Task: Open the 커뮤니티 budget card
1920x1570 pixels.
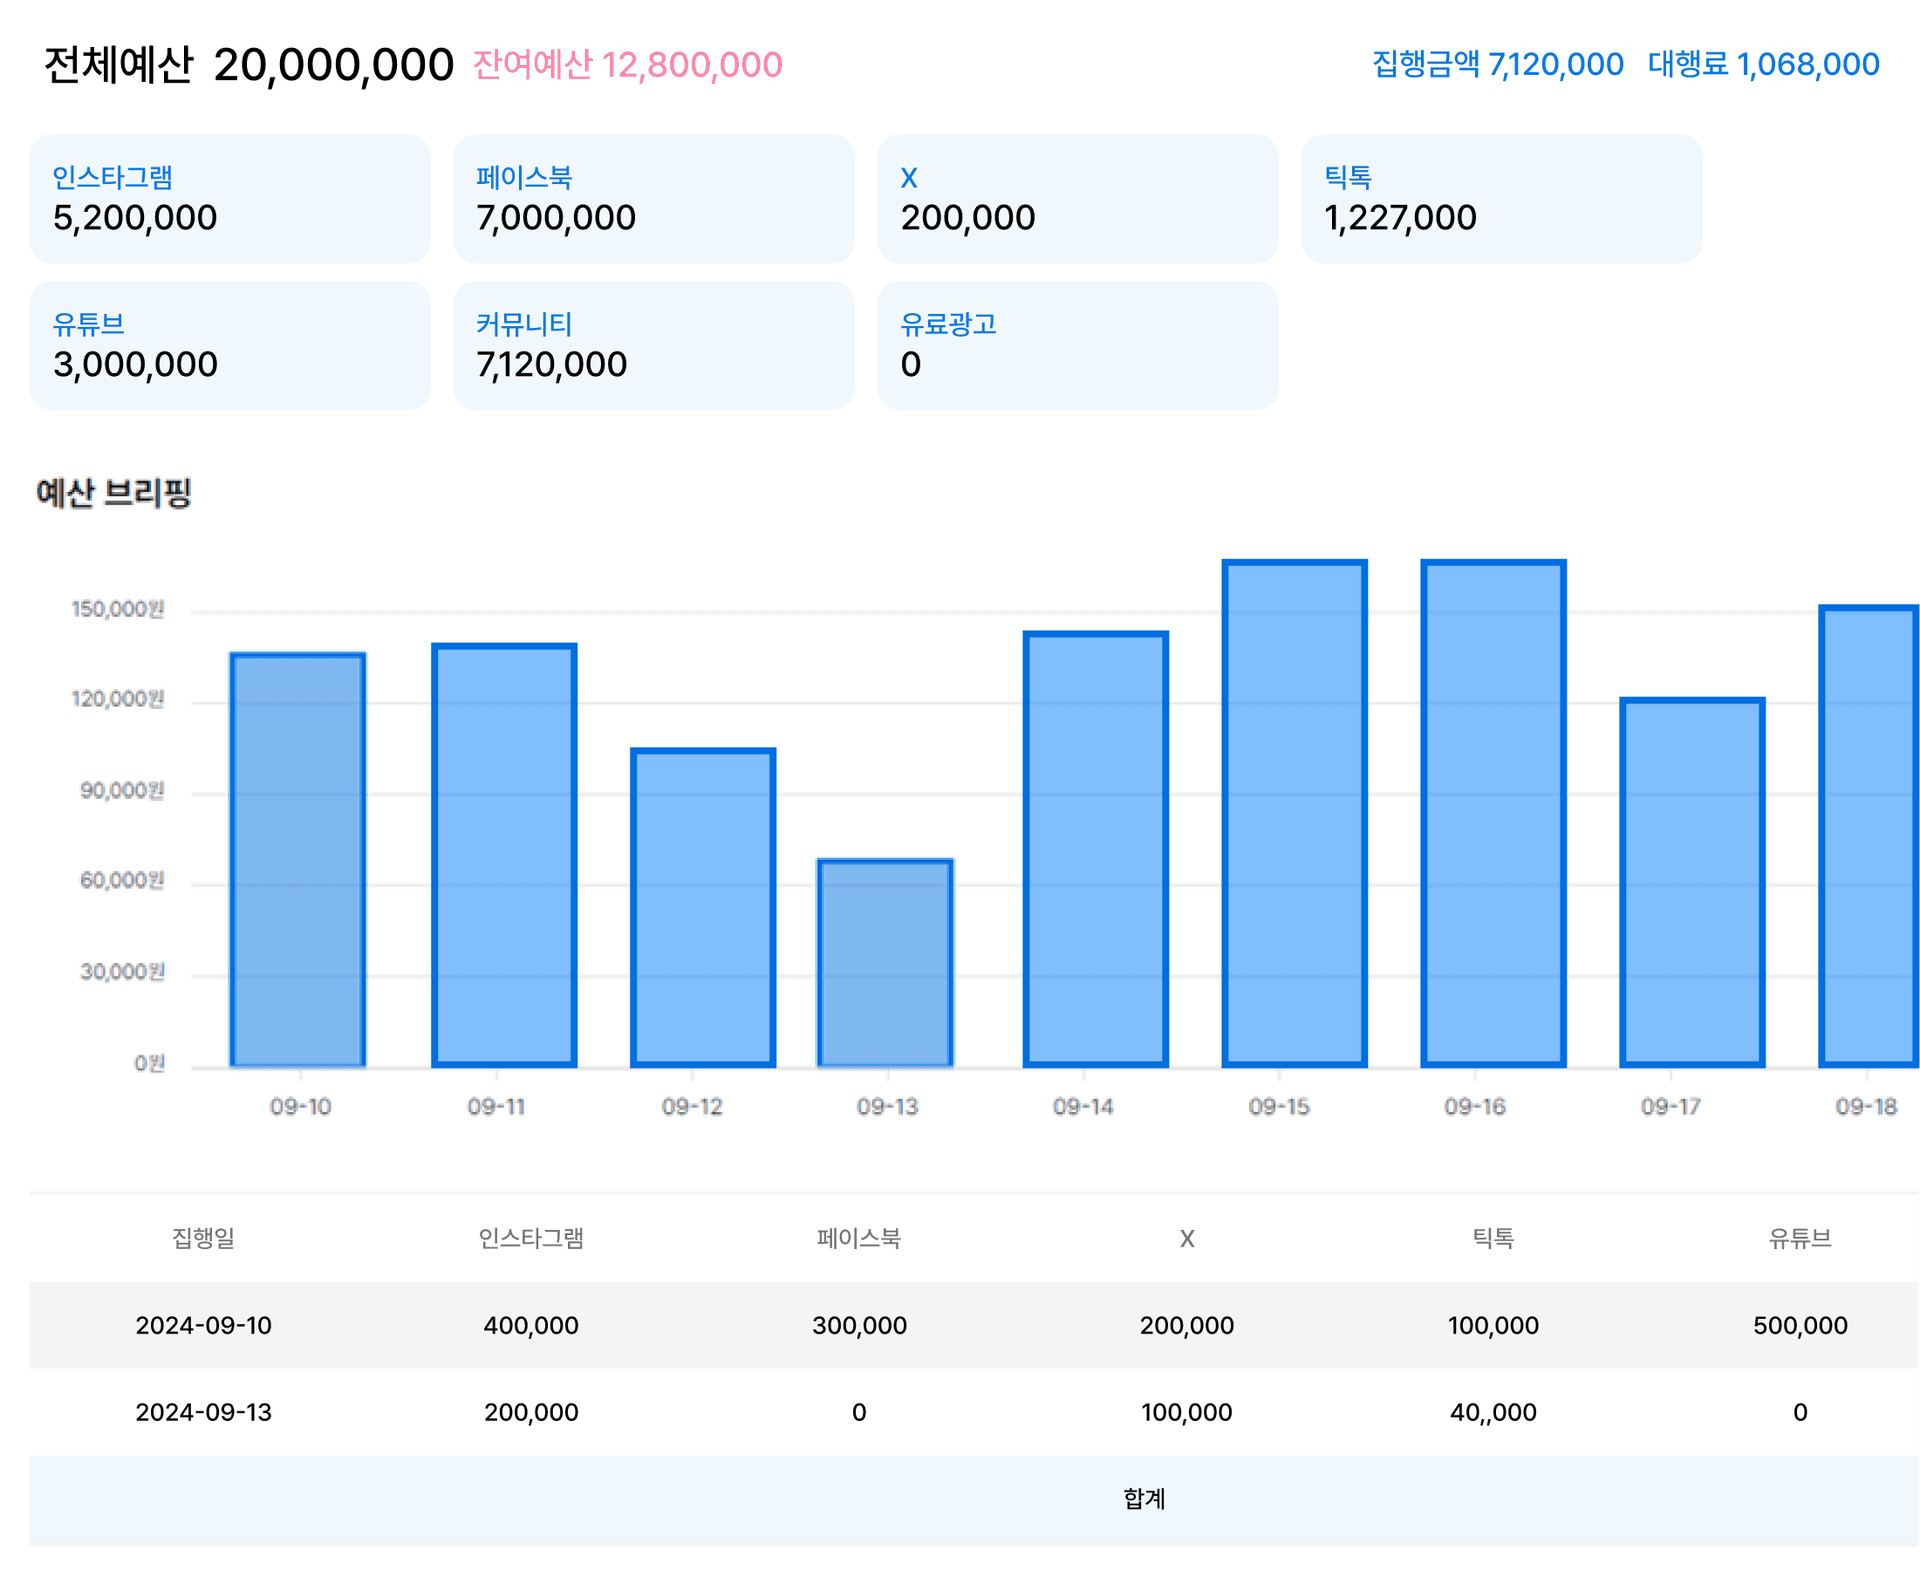Action: [x=654, y=345]
